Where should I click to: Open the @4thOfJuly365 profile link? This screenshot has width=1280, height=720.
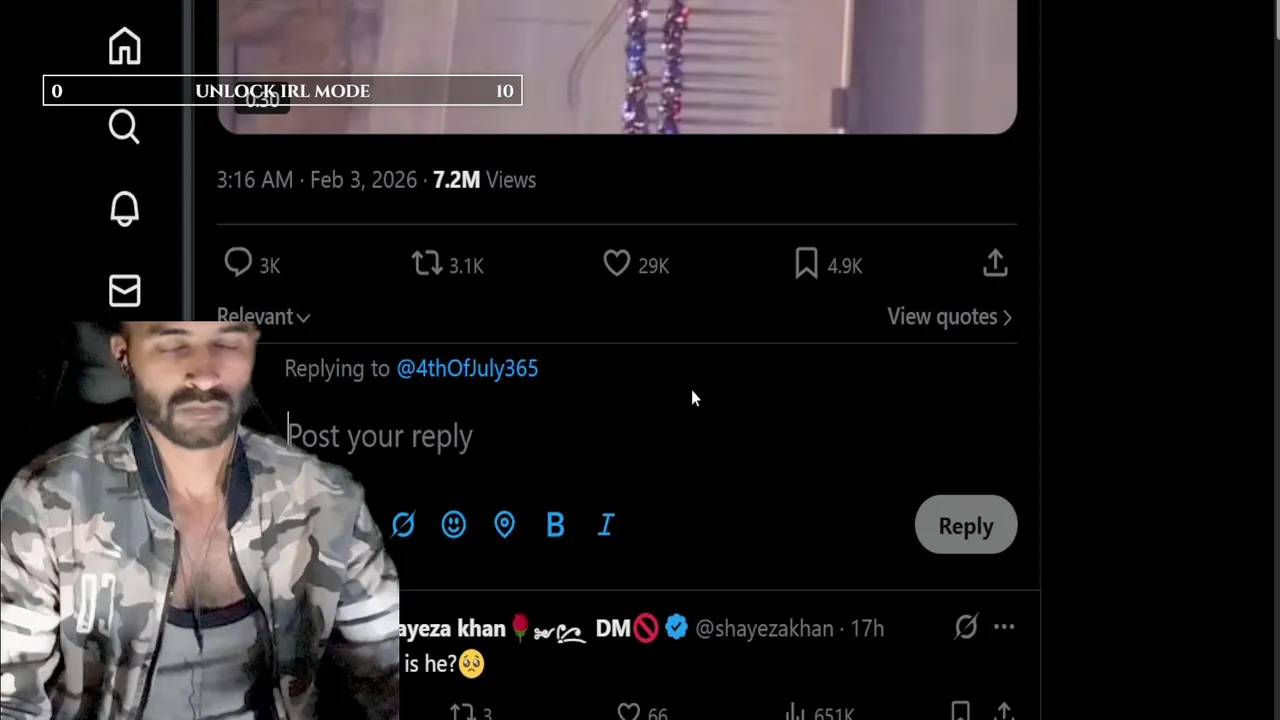point(467,368)
